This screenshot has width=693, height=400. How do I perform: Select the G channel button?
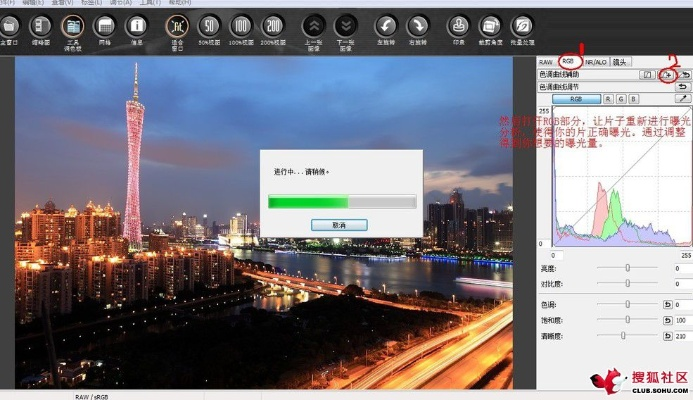tap(621, 99)
